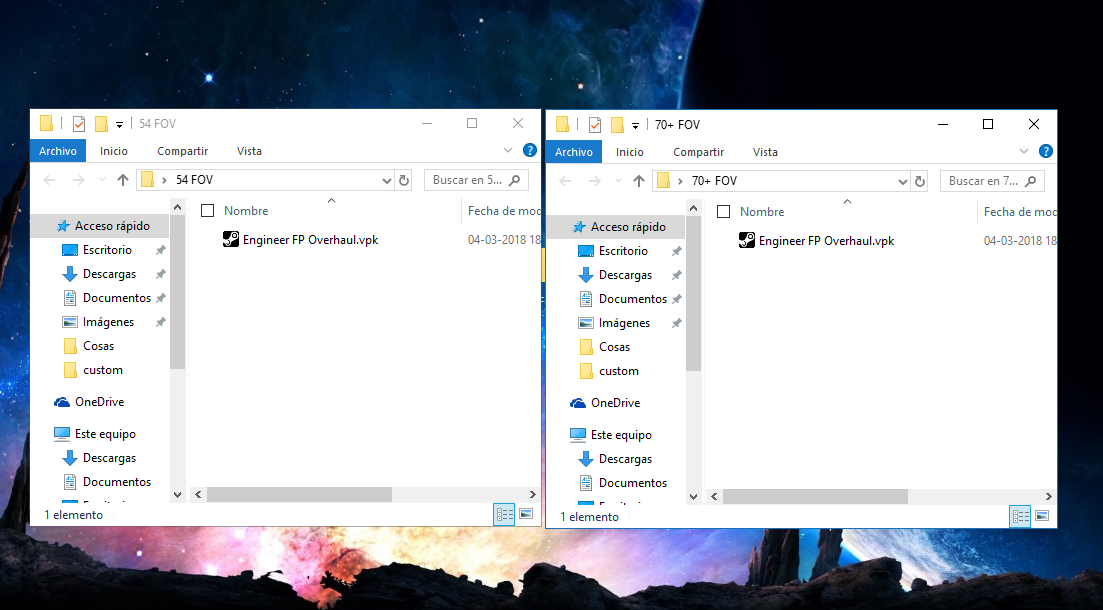
Task: Click the help icon in 54 FOV window
Action: (530, 150)
